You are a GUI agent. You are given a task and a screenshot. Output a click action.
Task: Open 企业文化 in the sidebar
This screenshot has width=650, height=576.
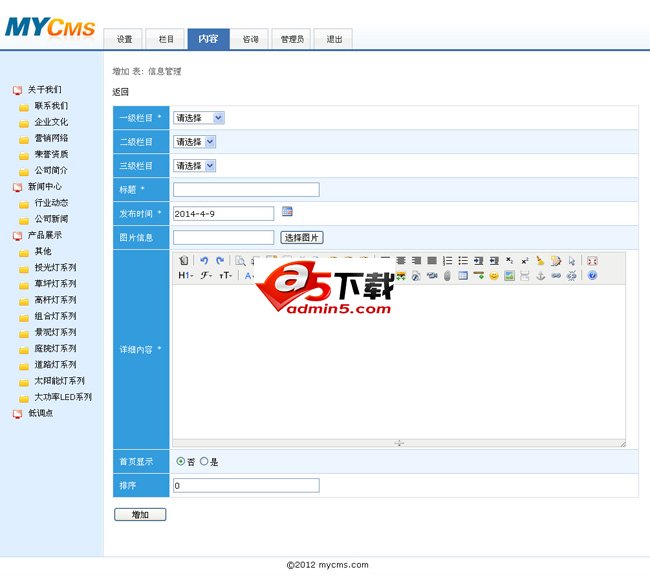pyautogui.click(x=51, y=122)
